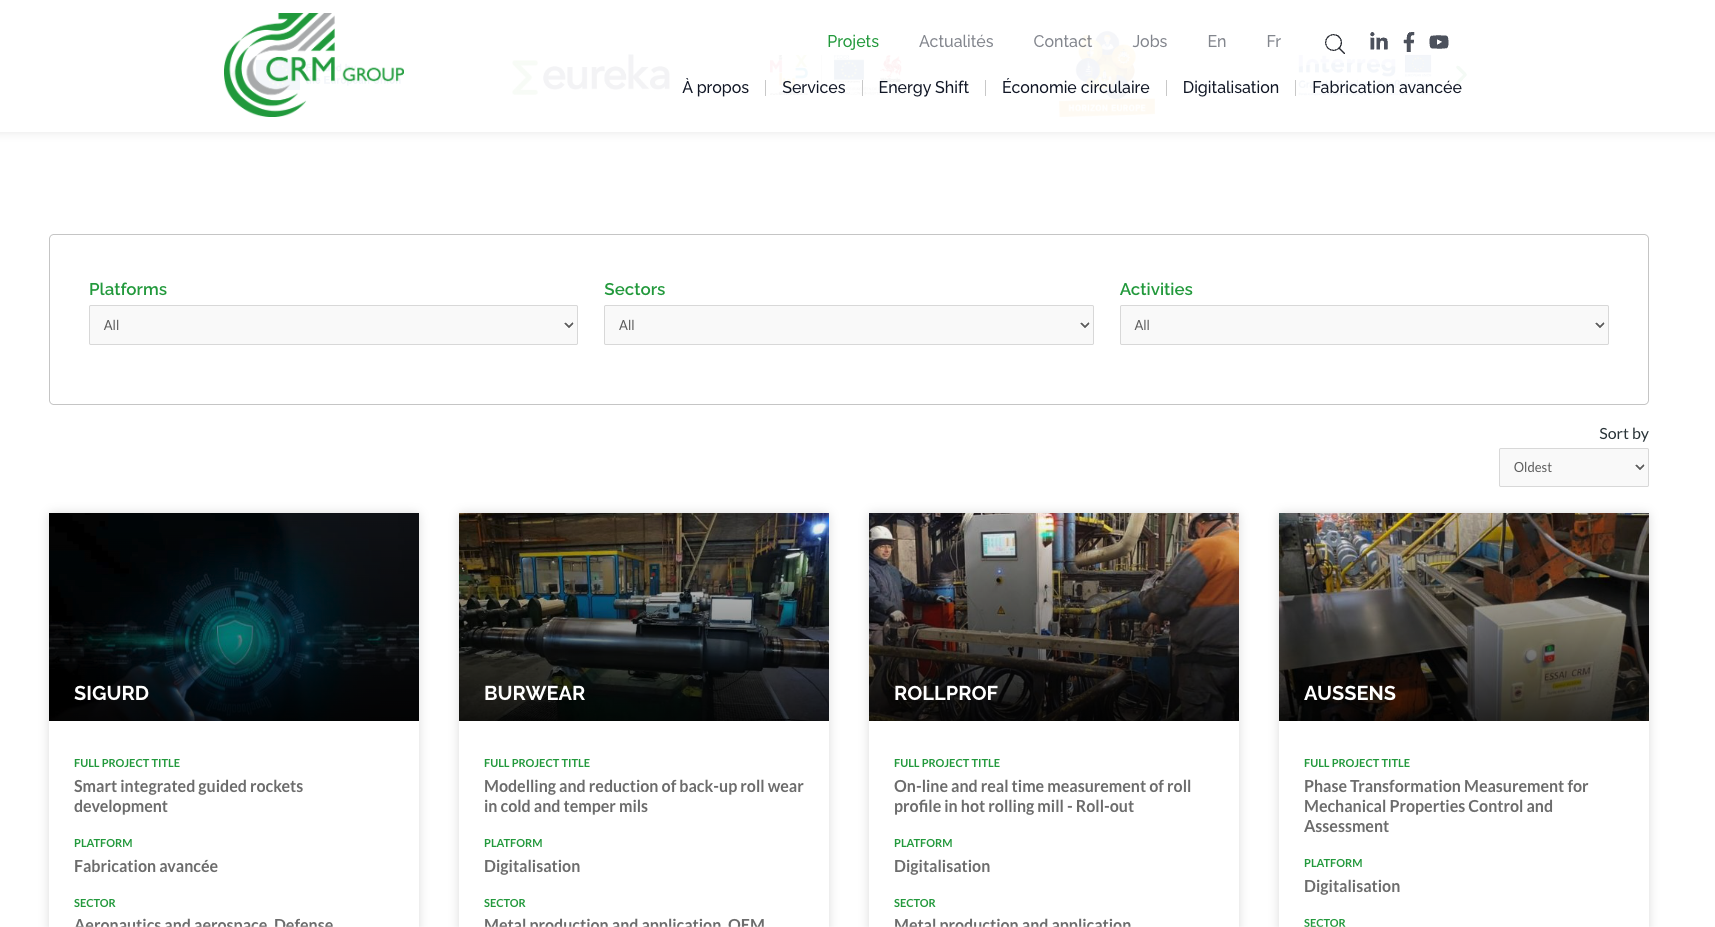Visit the LinkedIn page icon

1379,41
